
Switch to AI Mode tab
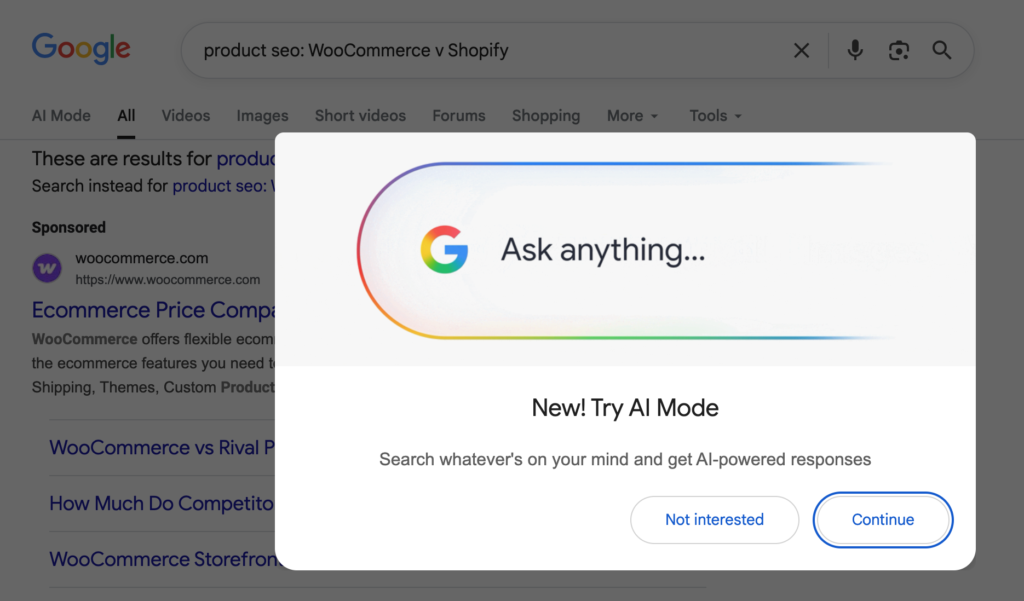tap(61, 116)
